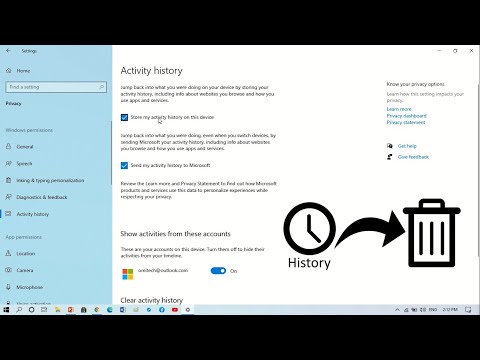The width and height of the screenshot is (480, 360).
Task: Click the Know your privacy options text
Action: [x=416, y=84]
